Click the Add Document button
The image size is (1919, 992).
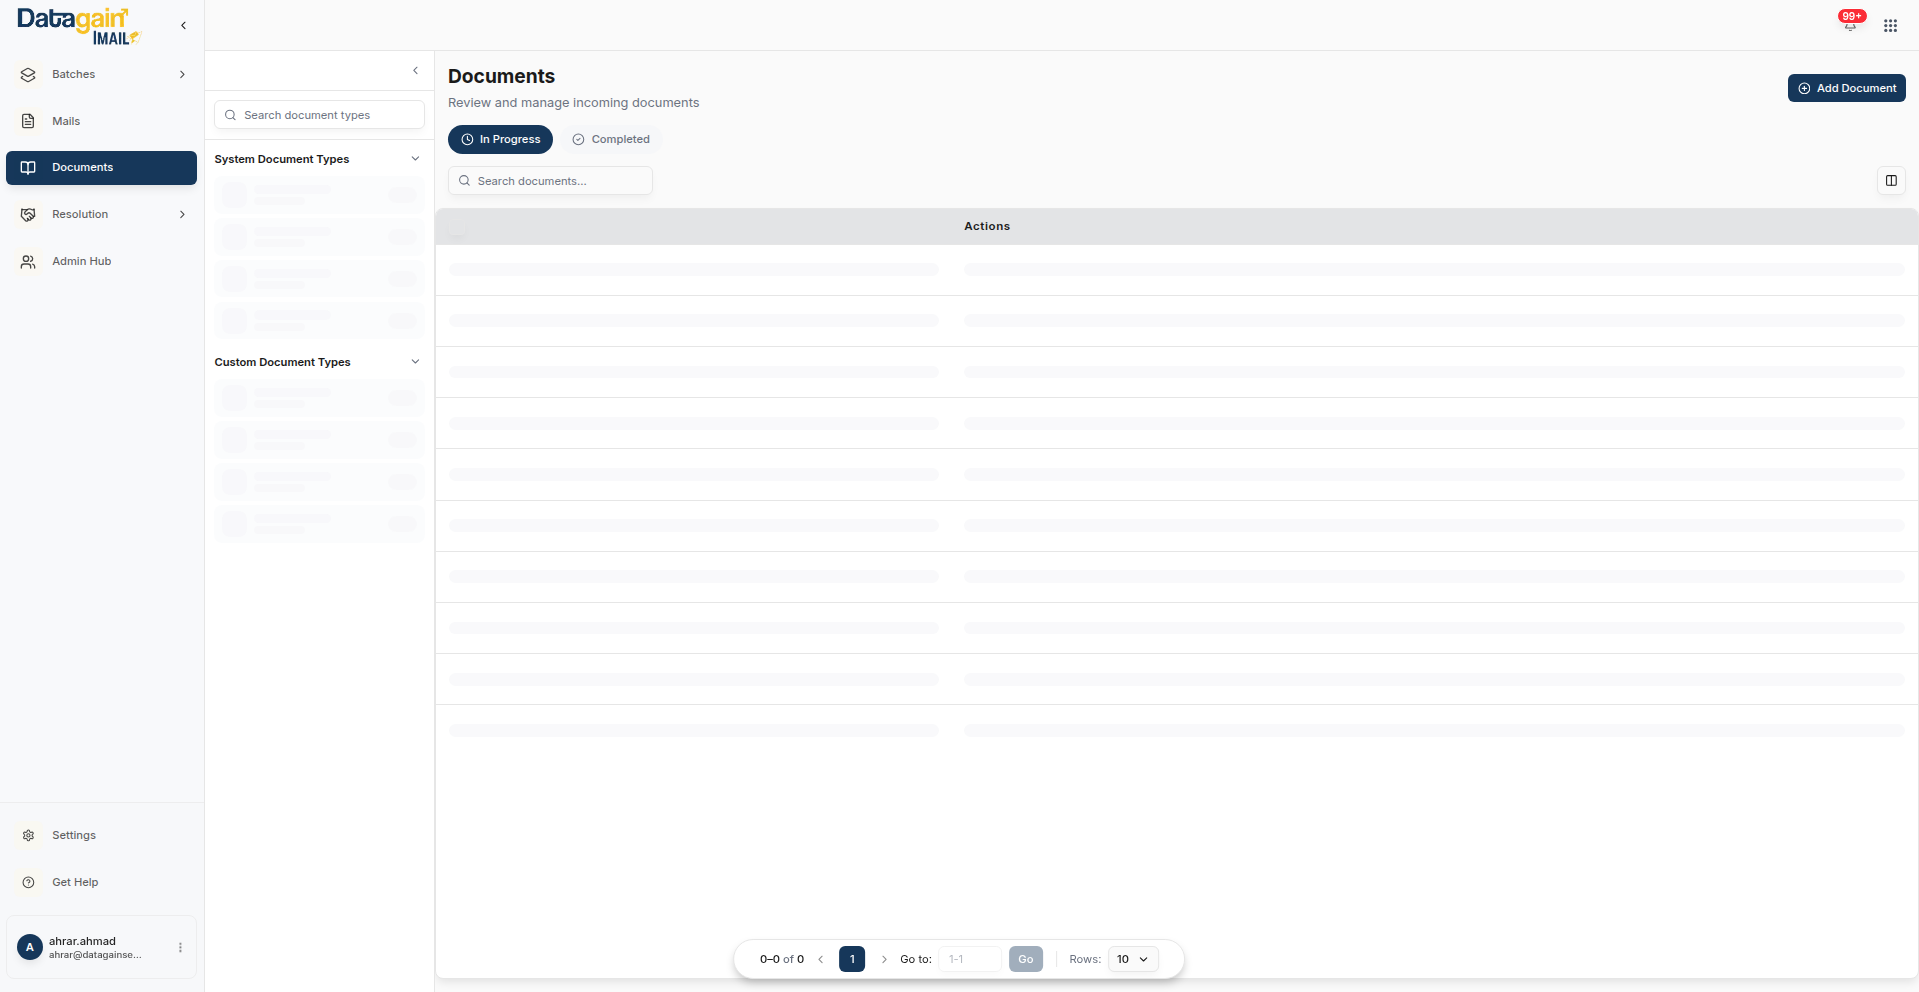tap(1846, 88)
